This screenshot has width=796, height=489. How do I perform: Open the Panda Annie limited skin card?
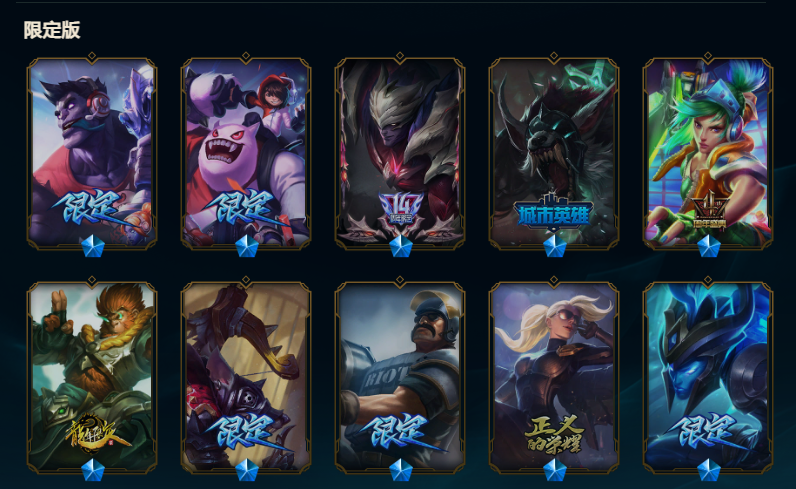click(246, 153)
